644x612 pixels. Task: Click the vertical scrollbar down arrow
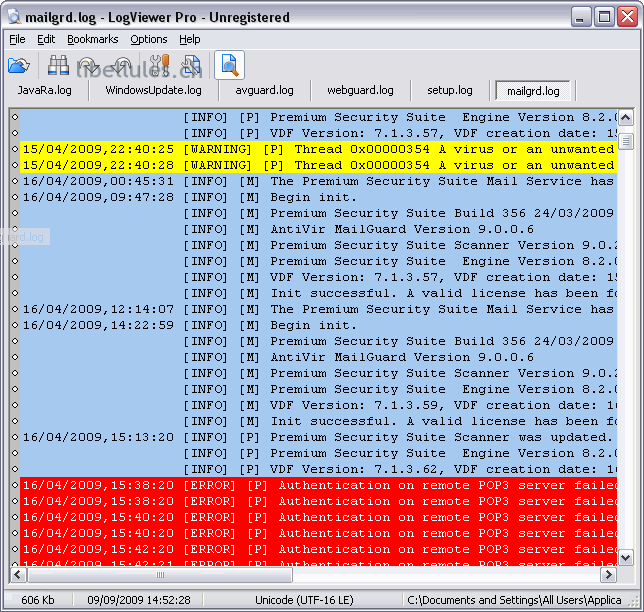pyautogui.click(x=626, y=557)
